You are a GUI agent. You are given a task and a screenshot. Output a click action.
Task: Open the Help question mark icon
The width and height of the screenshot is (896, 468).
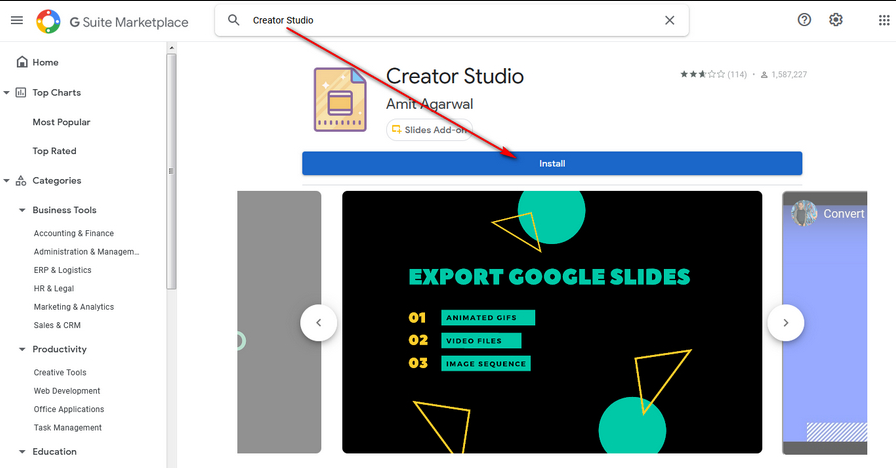pos(804,20)
